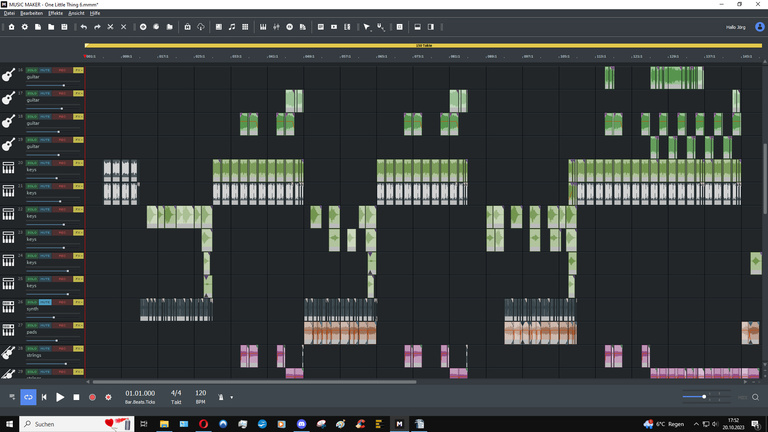Viewport: 768px width, 432px height.
Task: Click the undo arrow in the toolbar
Action: 84,27
